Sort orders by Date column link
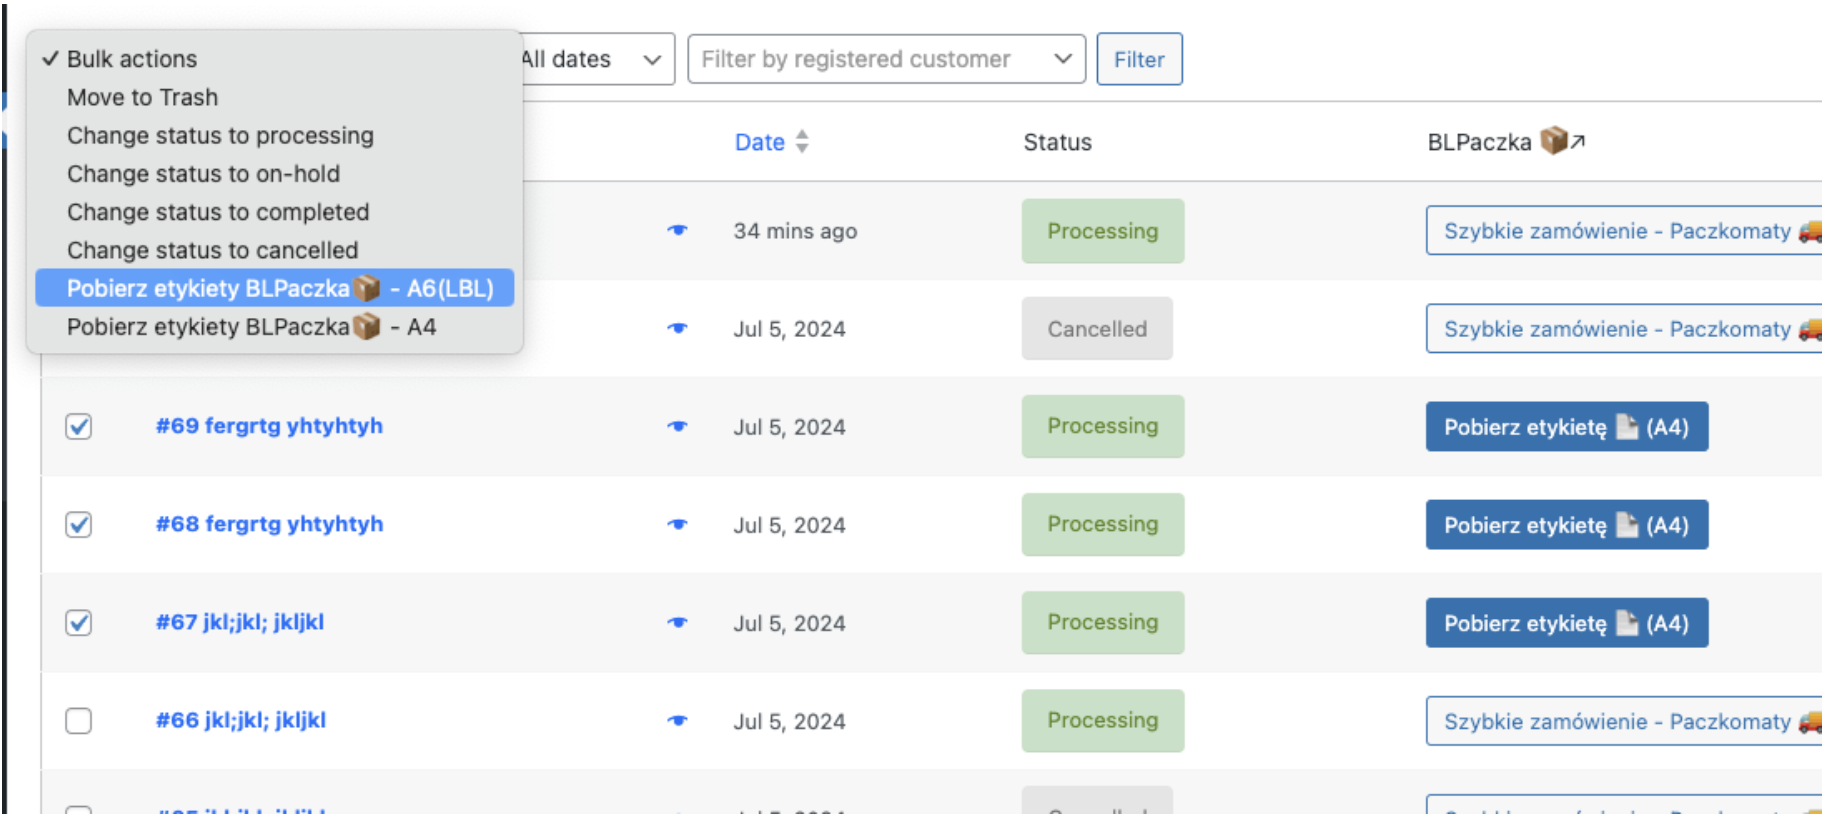 (760, 142)
